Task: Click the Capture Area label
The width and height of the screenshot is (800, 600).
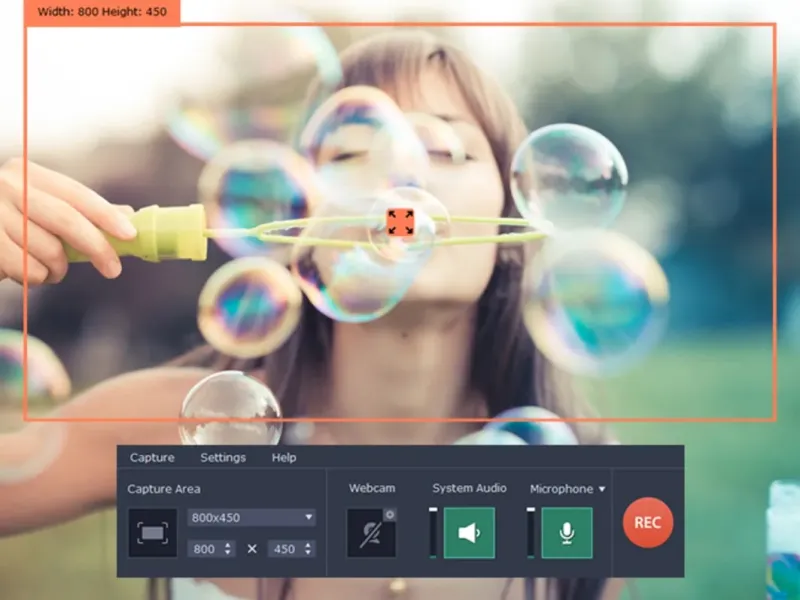Action: click(x=164, y=489)
